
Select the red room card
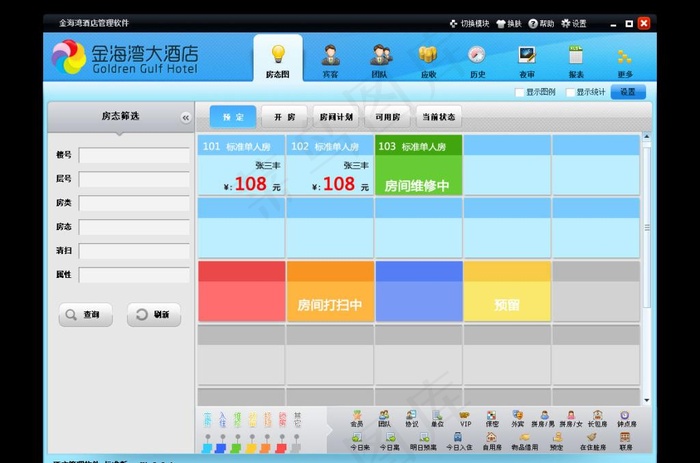click(242, 291)
